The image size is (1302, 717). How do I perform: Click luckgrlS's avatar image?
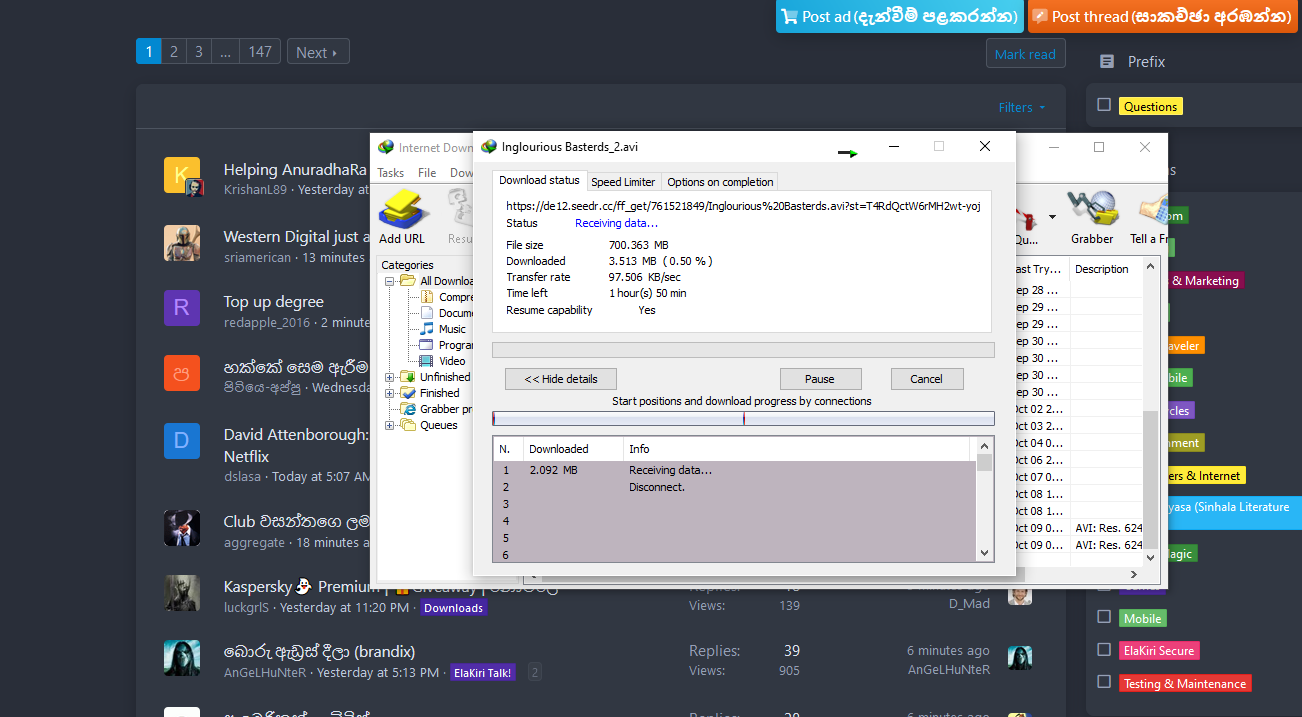click(182, 593)
